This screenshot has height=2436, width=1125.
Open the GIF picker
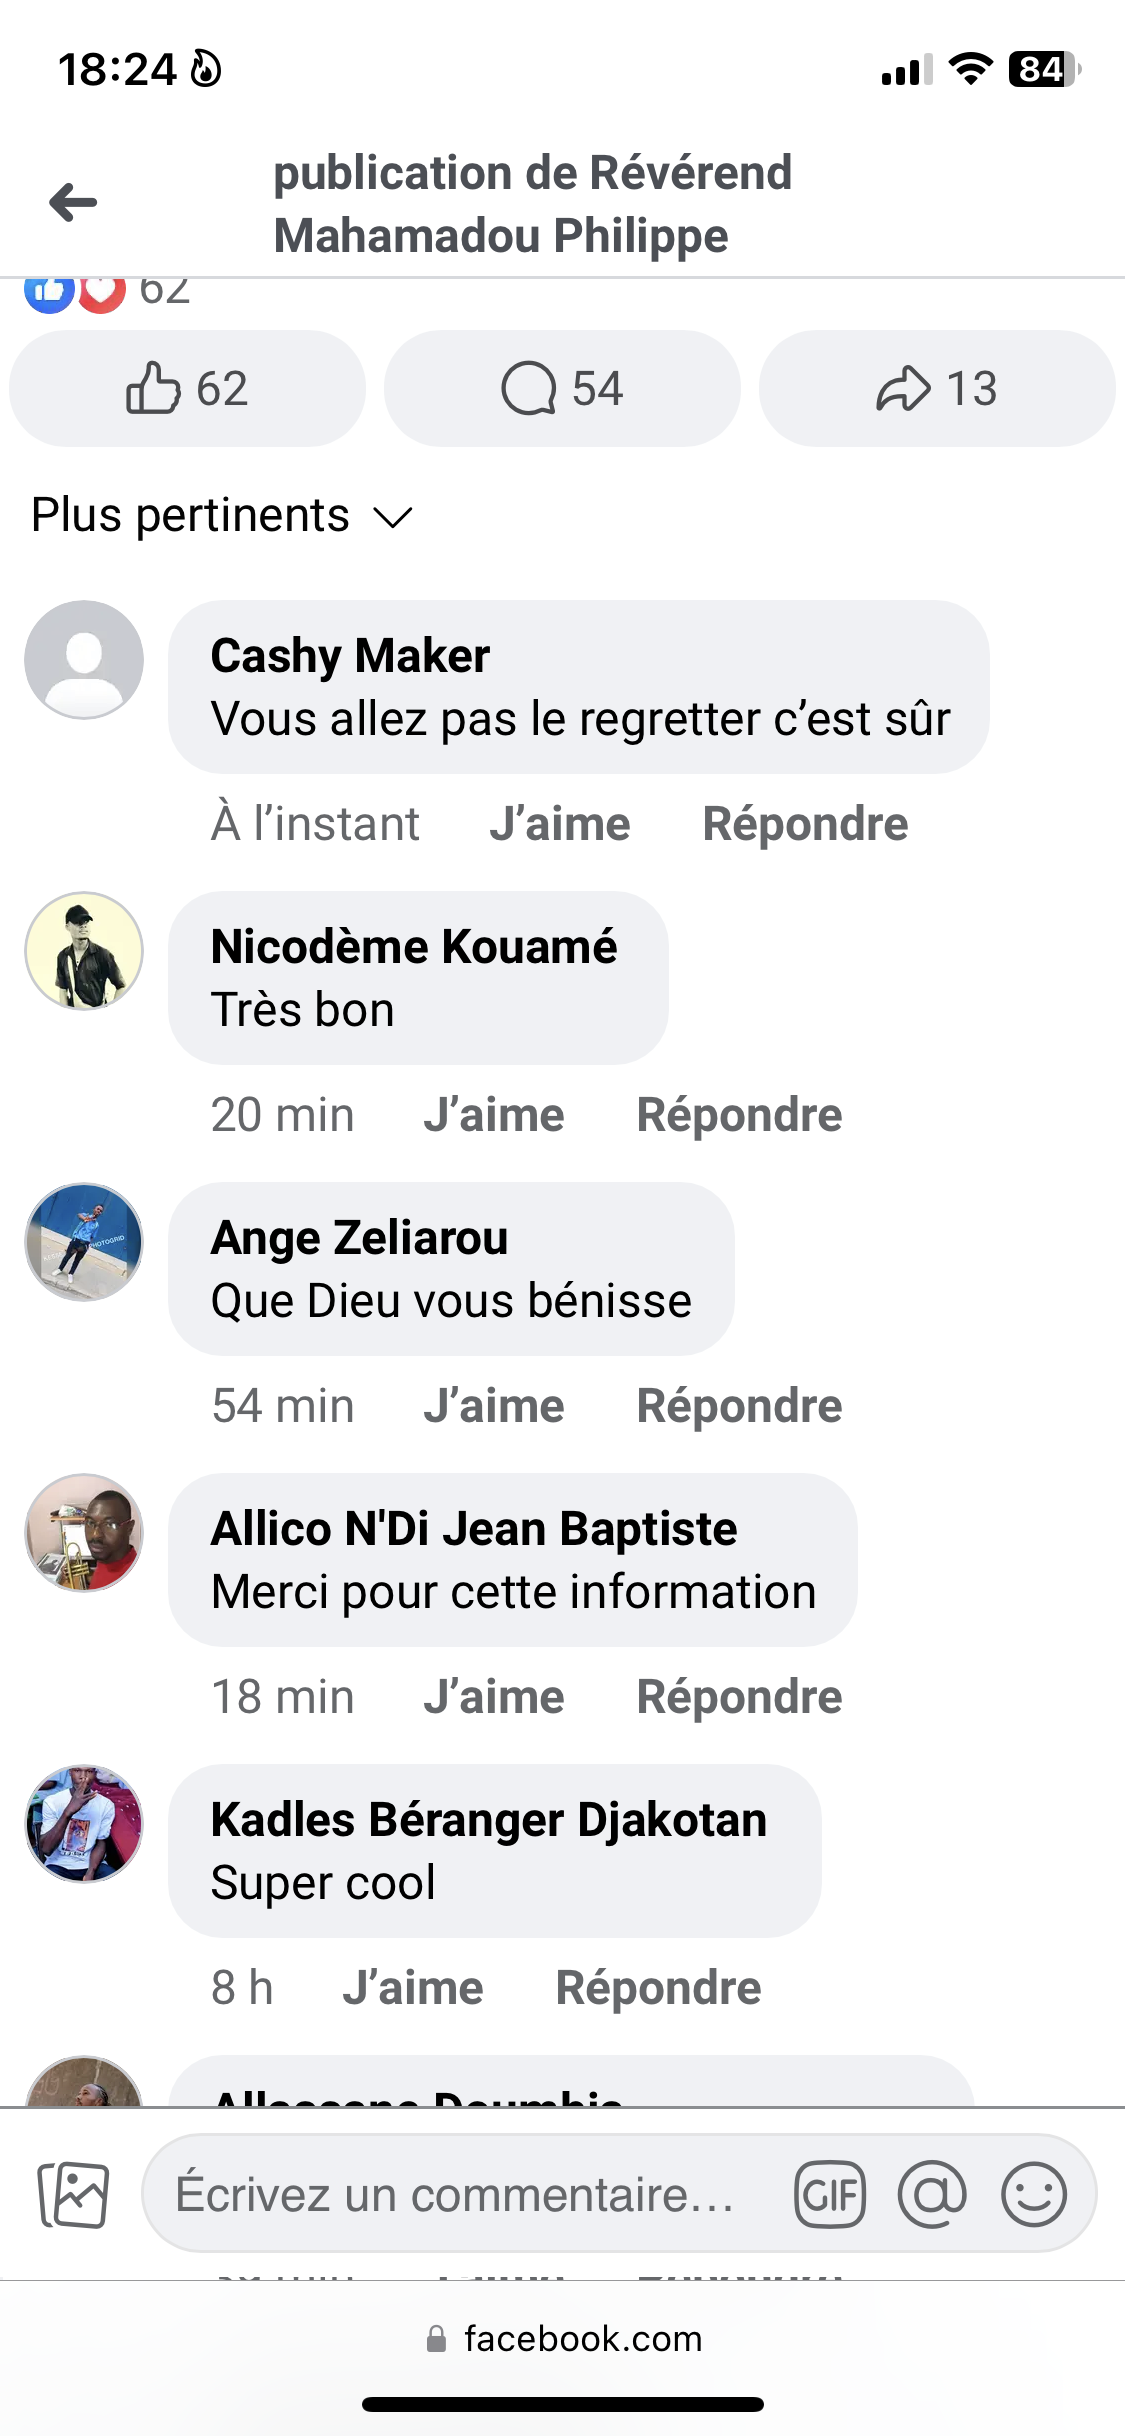point(829,2195)
